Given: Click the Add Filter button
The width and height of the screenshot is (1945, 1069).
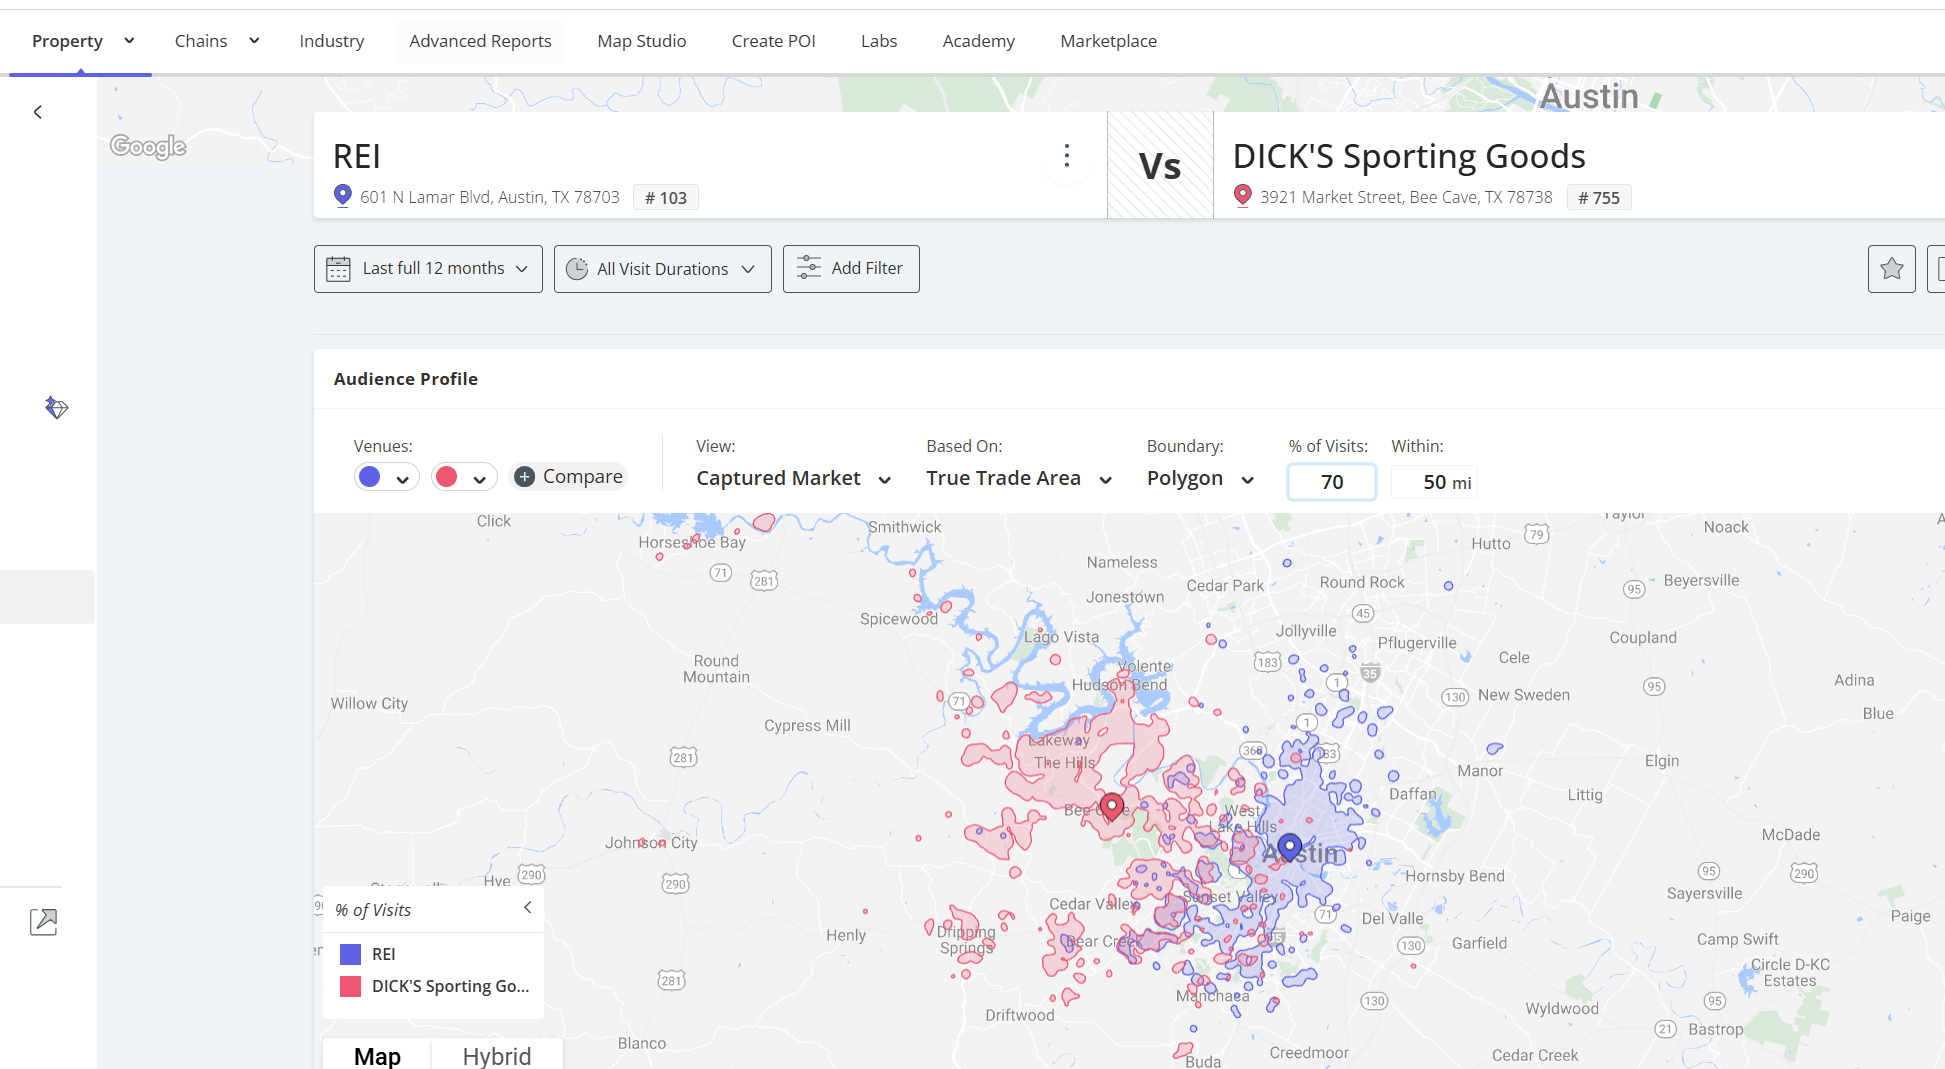Looking at the screenshot, I should point(851,269).
